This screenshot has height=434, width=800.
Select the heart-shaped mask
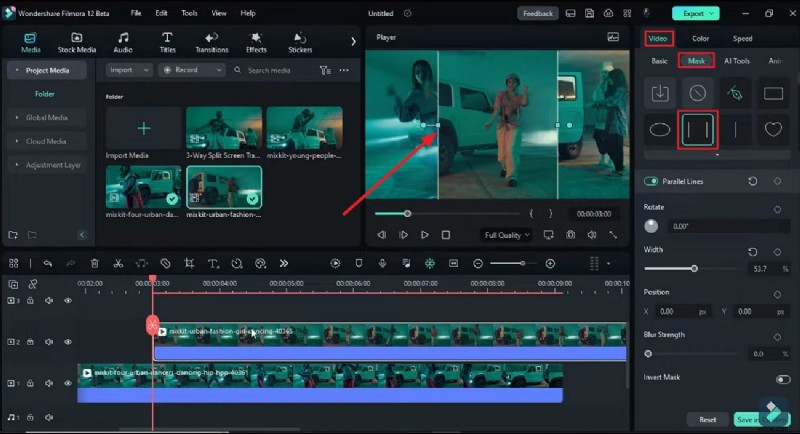coord(772,129)
